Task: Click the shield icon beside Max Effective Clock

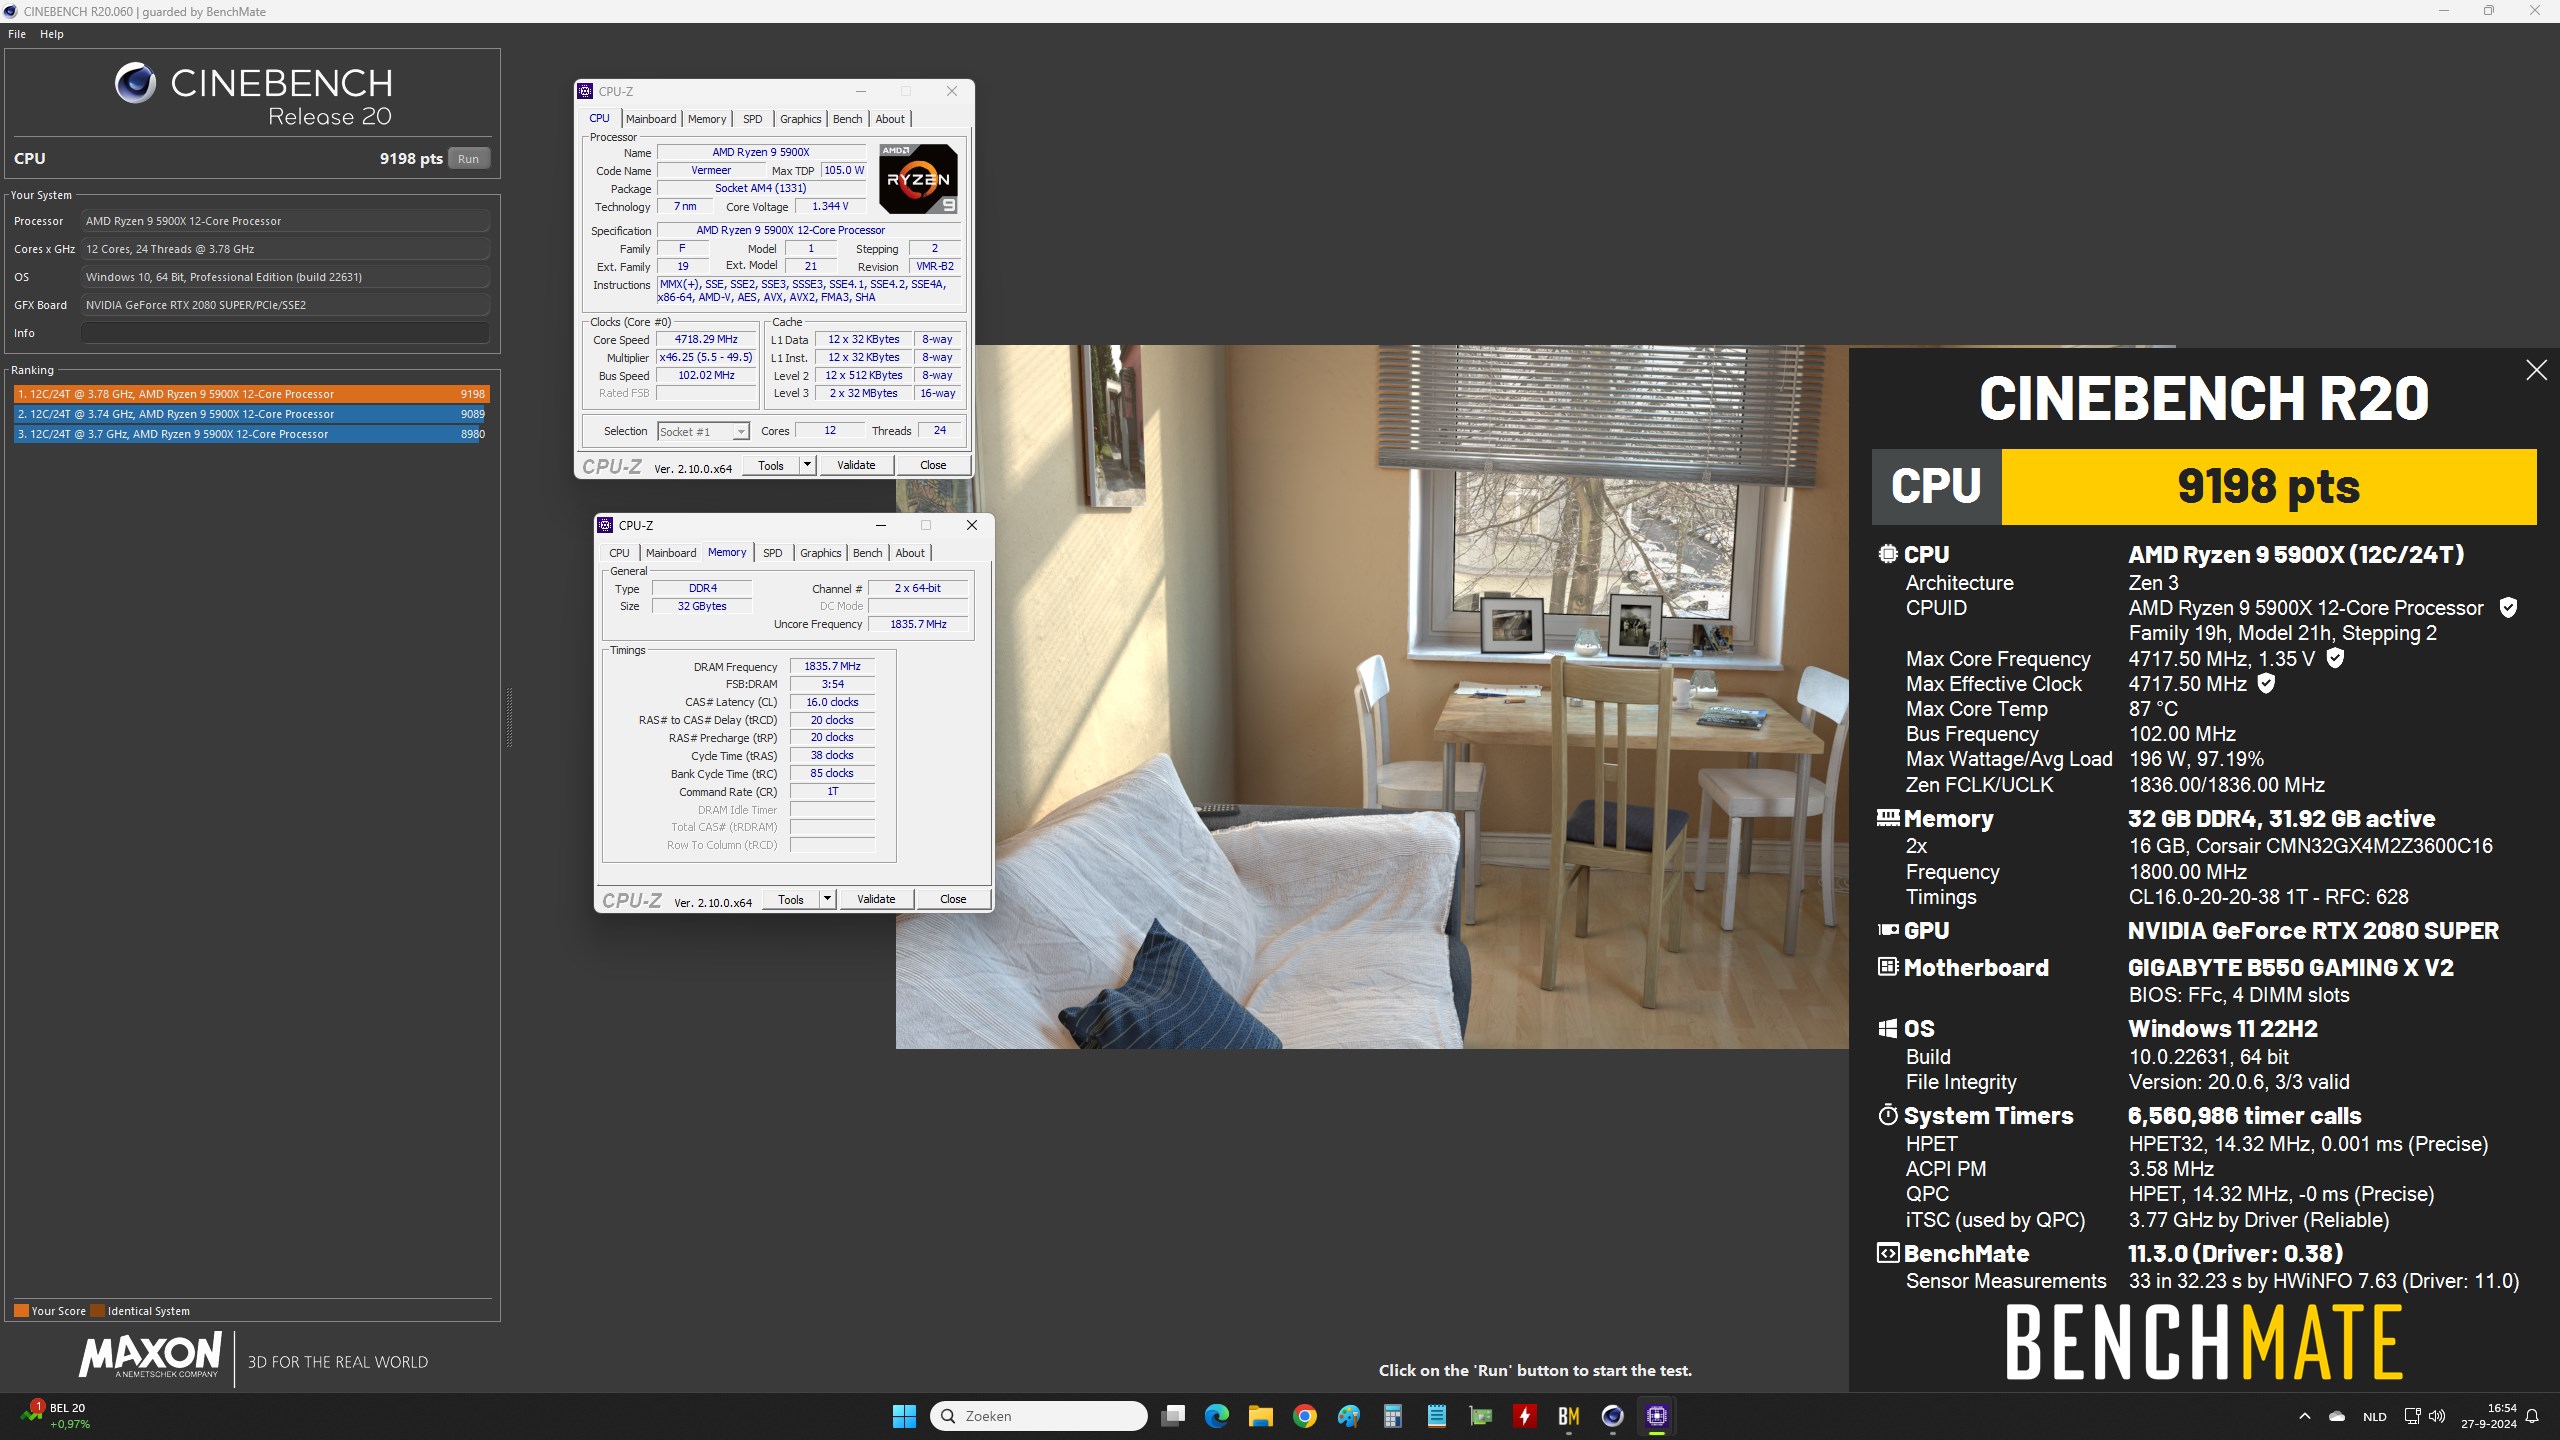Action: 2267,683
